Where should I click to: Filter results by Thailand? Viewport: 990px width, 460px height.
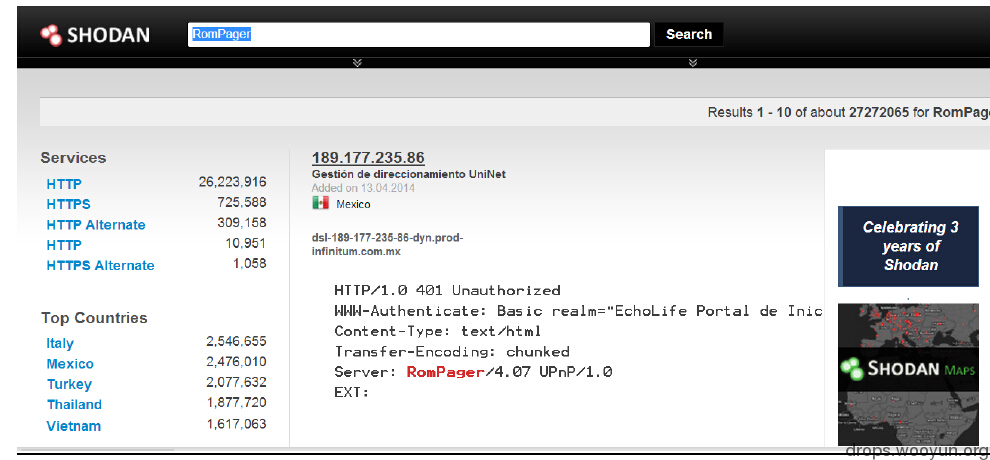click(75, 404)
